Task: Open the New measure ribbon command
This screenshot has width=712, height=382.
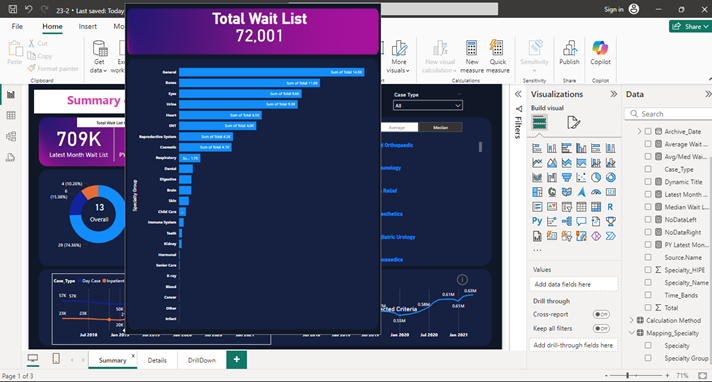Action: 472,56
